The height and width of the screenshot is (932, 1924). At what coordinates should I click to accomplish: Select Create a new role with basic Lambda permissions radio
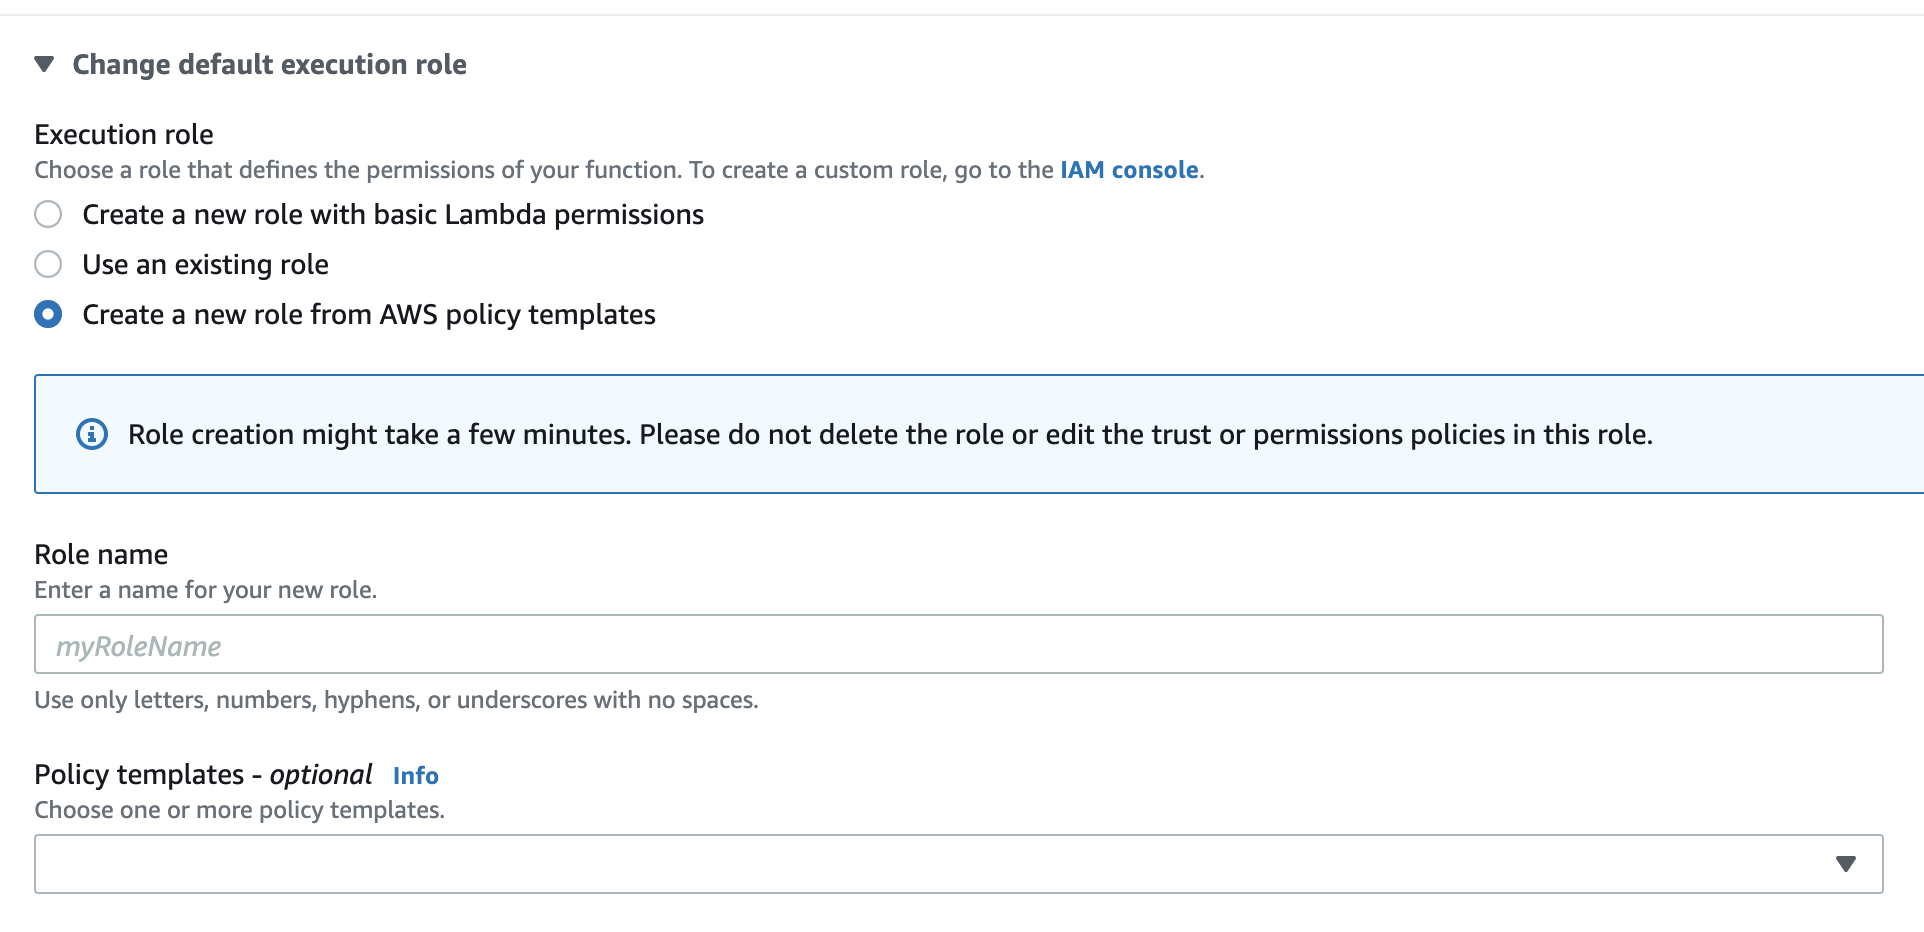tap(48, 215)
